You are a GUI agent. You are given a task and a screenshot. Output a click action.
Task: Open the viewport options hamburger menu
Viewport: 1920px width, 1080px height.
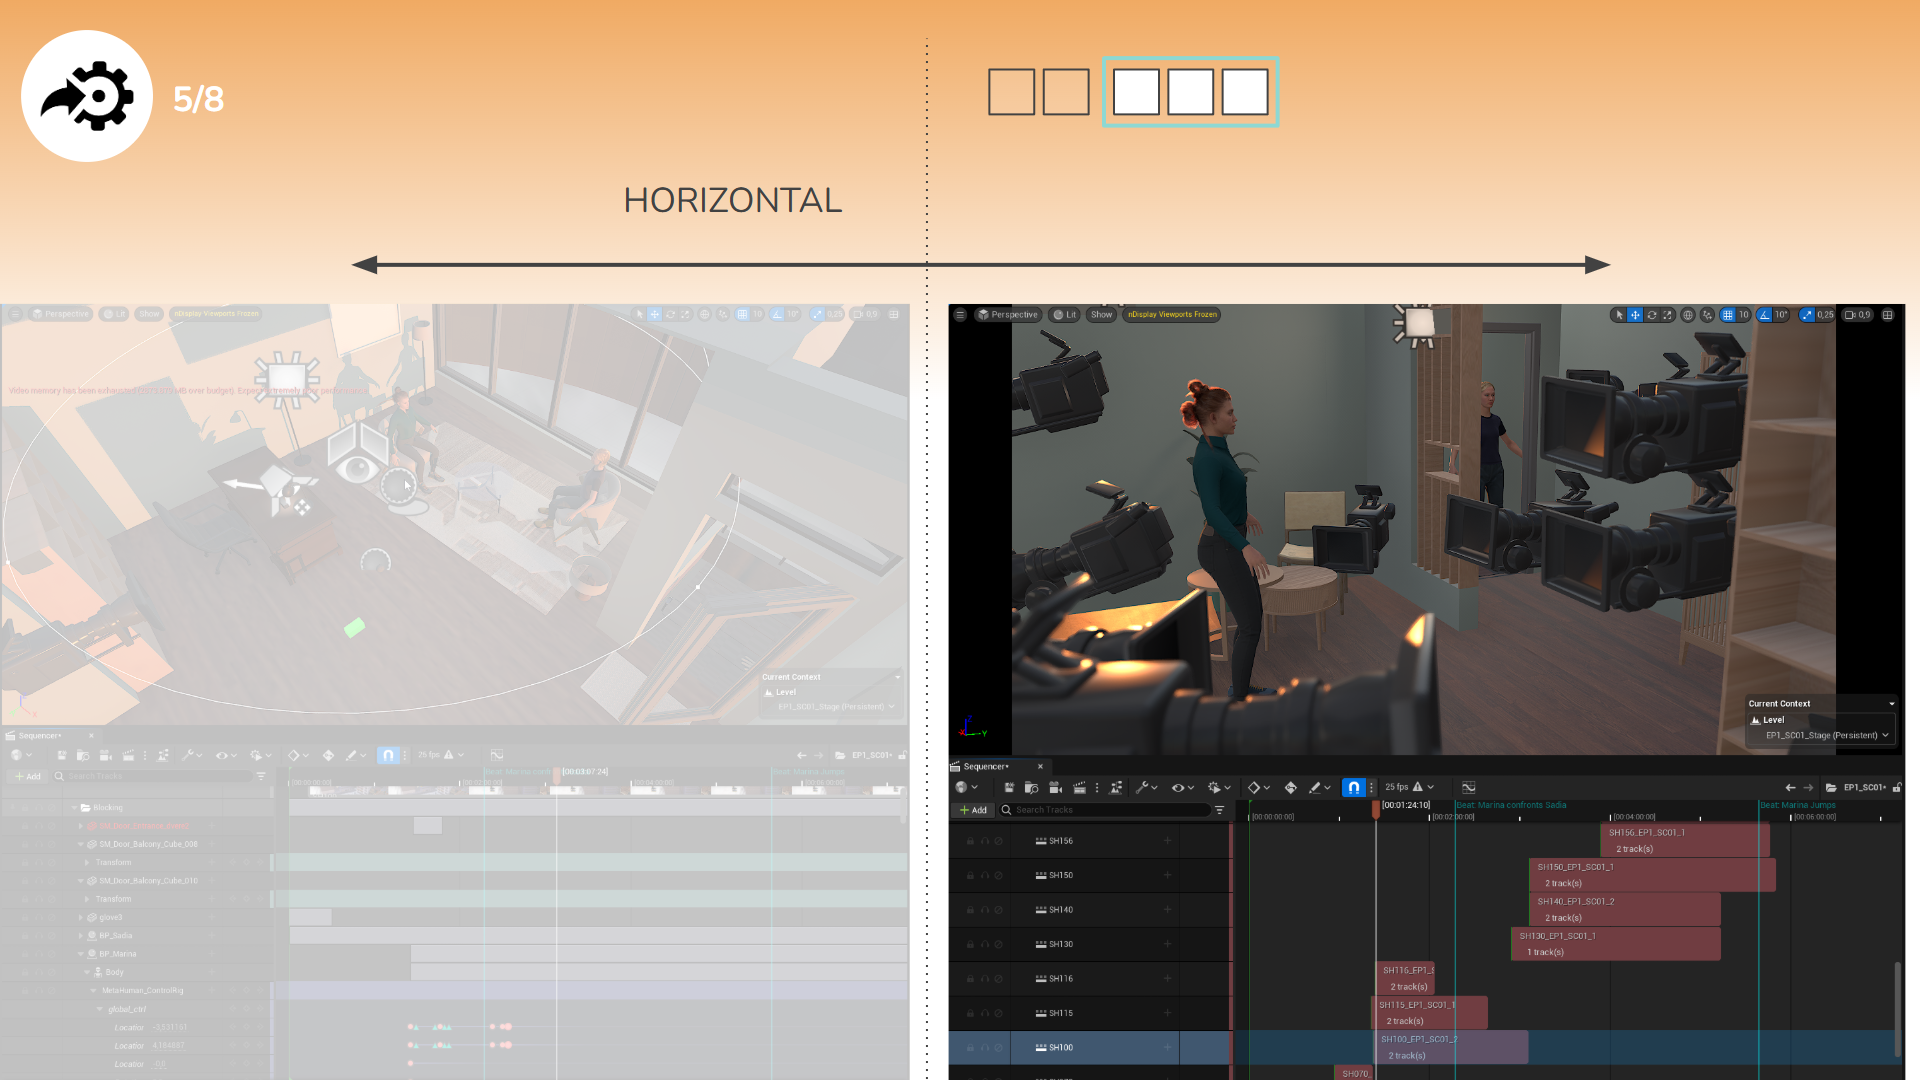(x=960, y=314)
